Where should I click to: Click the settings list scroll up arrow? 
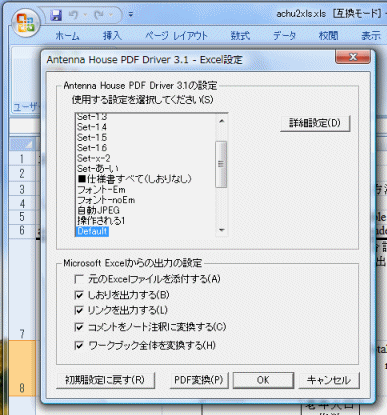click(x=221, y=121)
